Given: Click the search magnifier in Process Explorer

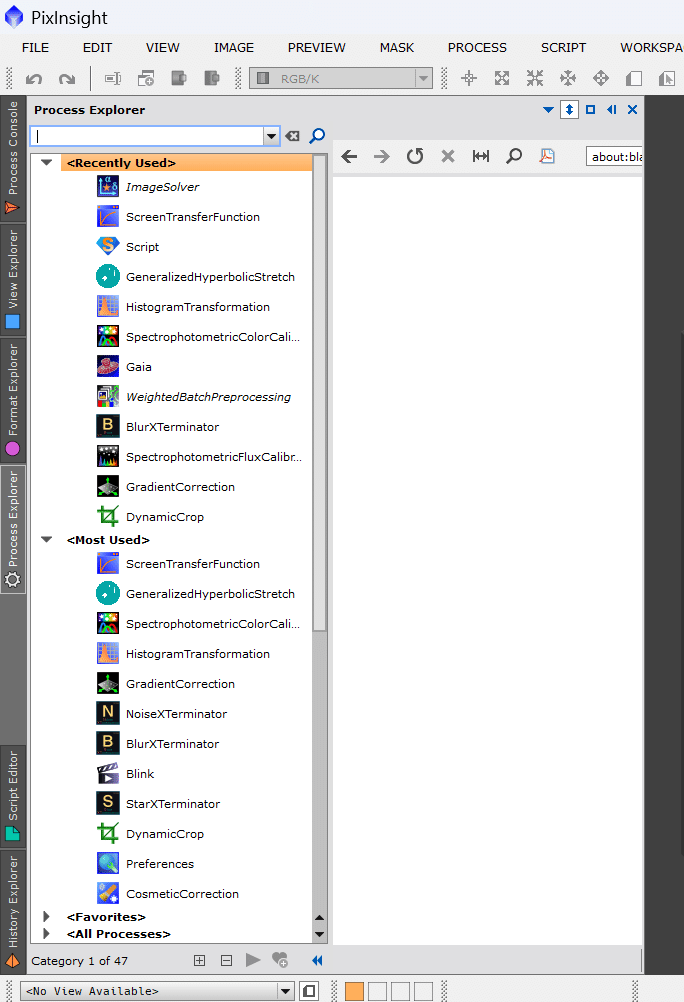Looking at the screenshot, I should click(317, 135).
